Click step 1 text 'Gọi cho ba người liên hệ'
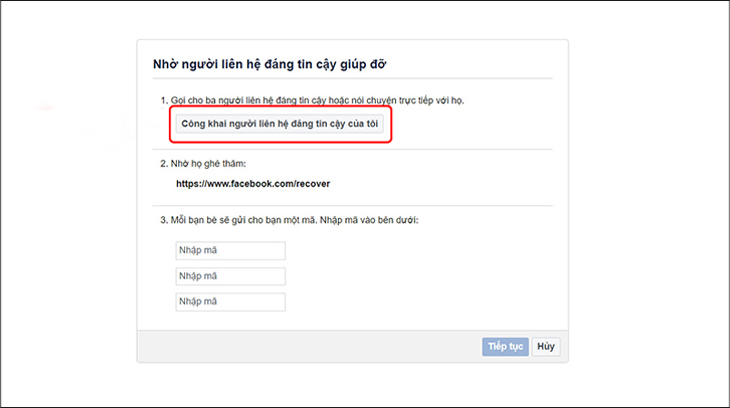730x408 pixels. coord(222,101)
